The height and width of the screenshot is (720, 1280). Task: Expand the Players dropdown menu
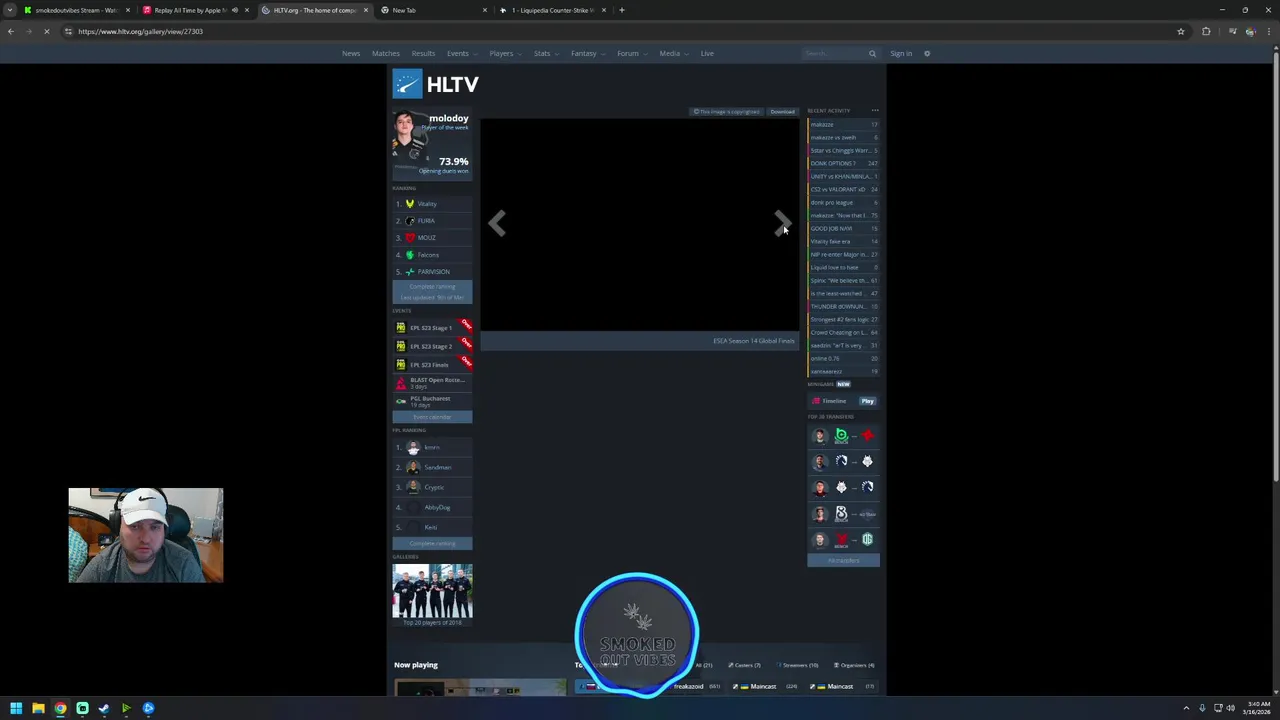pos(504,53)
